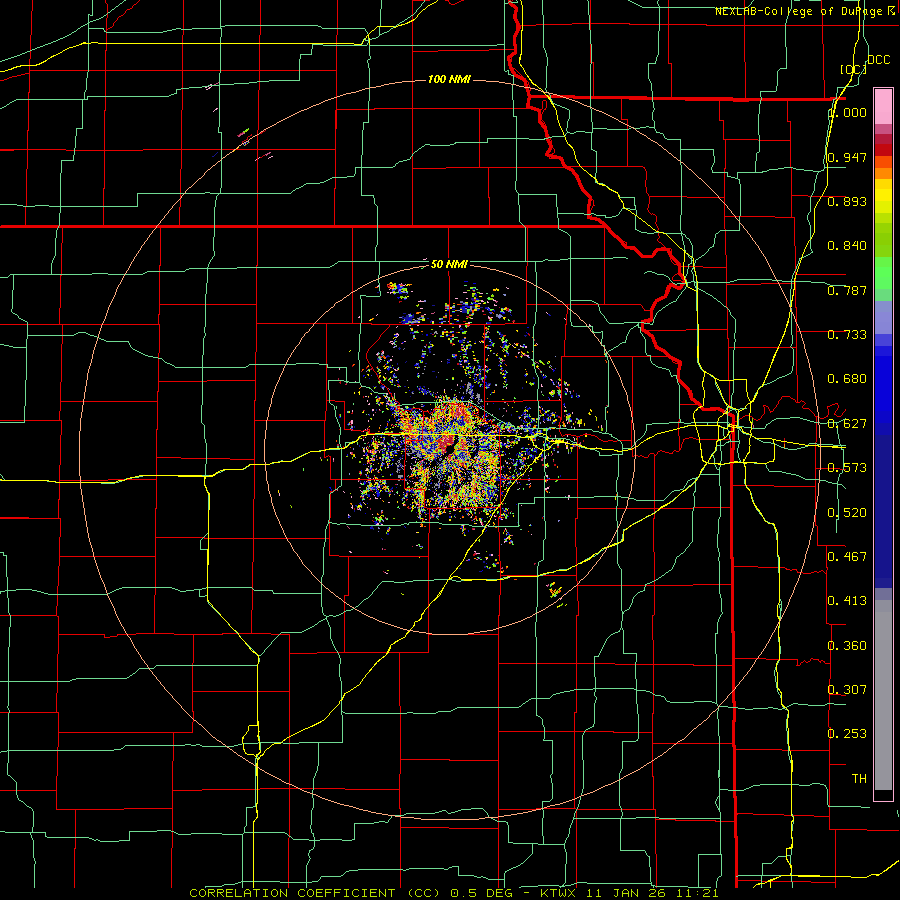Pick the red segment of the color bar
The width and height of the screenshot is (900, 900).
pos(883,150)
